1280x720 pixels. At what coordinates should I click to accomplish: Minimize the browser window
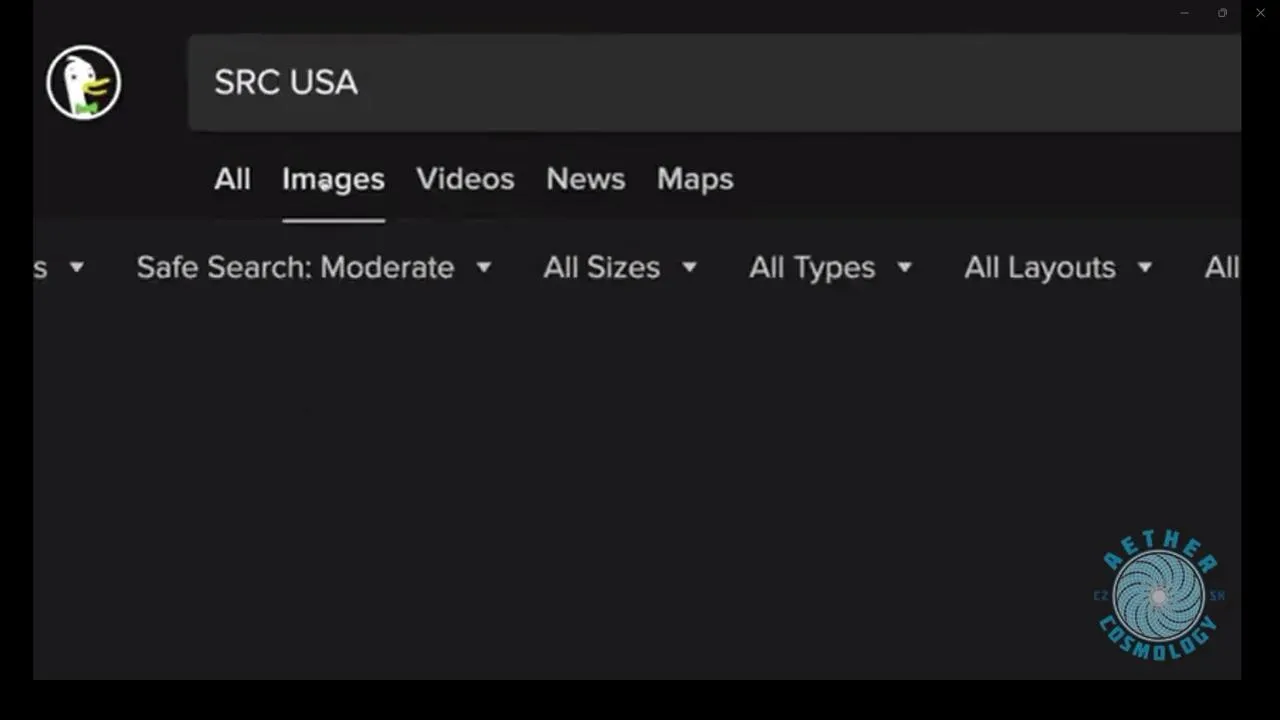coord(1184,13)
